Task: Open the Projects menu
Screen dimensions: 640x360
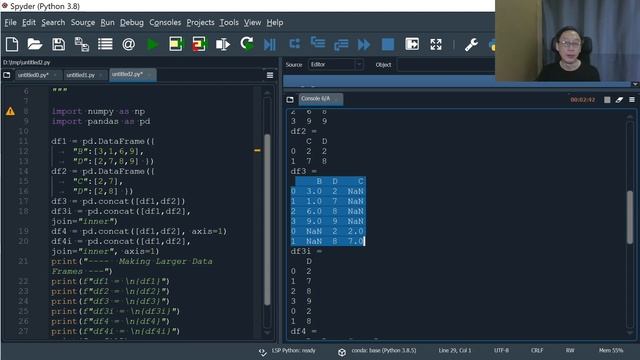Action: pos(200,22)
